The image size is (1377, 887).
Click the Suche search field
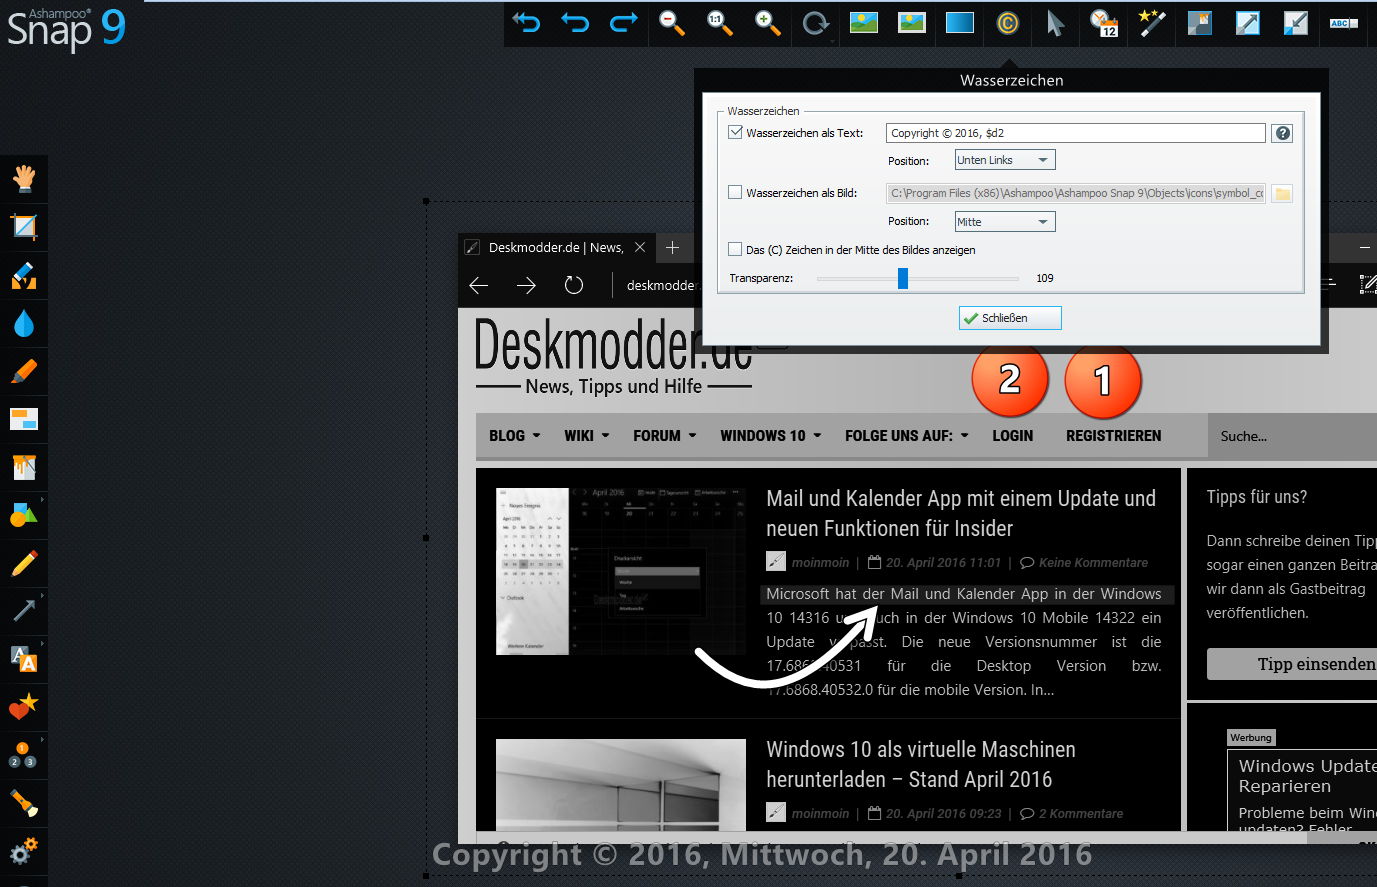1292,436
